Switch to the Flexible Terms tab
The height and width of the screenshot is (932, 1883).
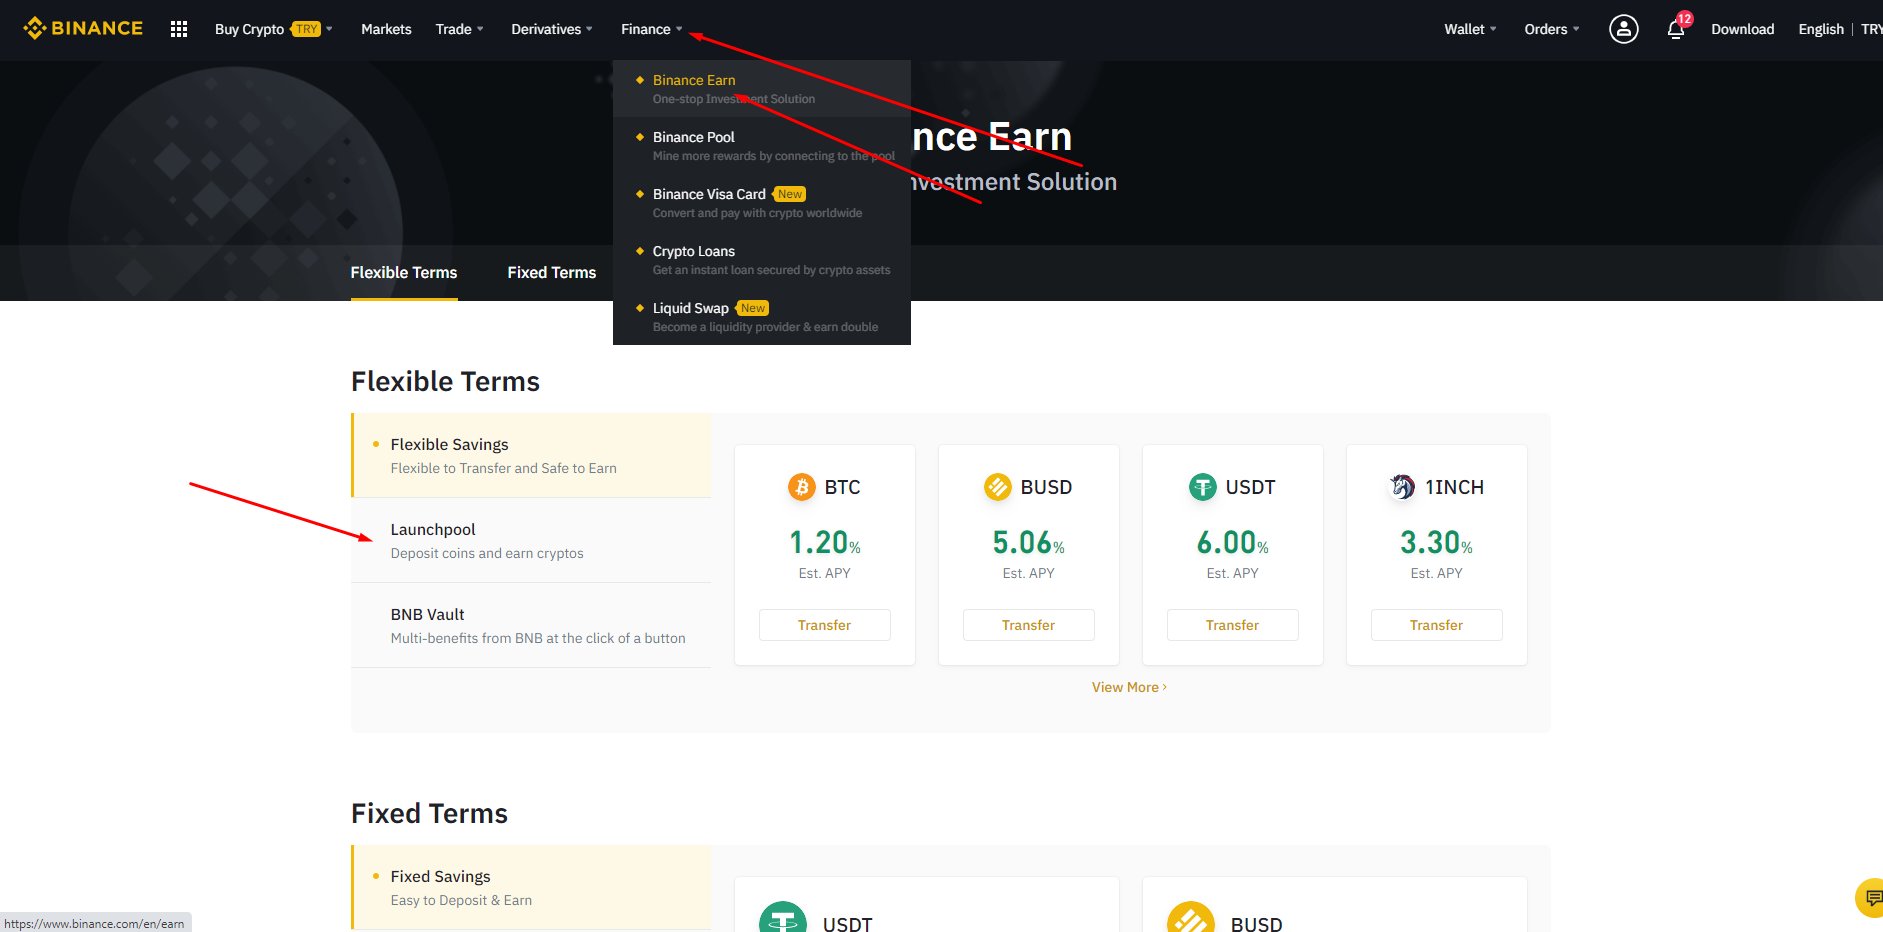pyautogui.click(x=404, y=272)
